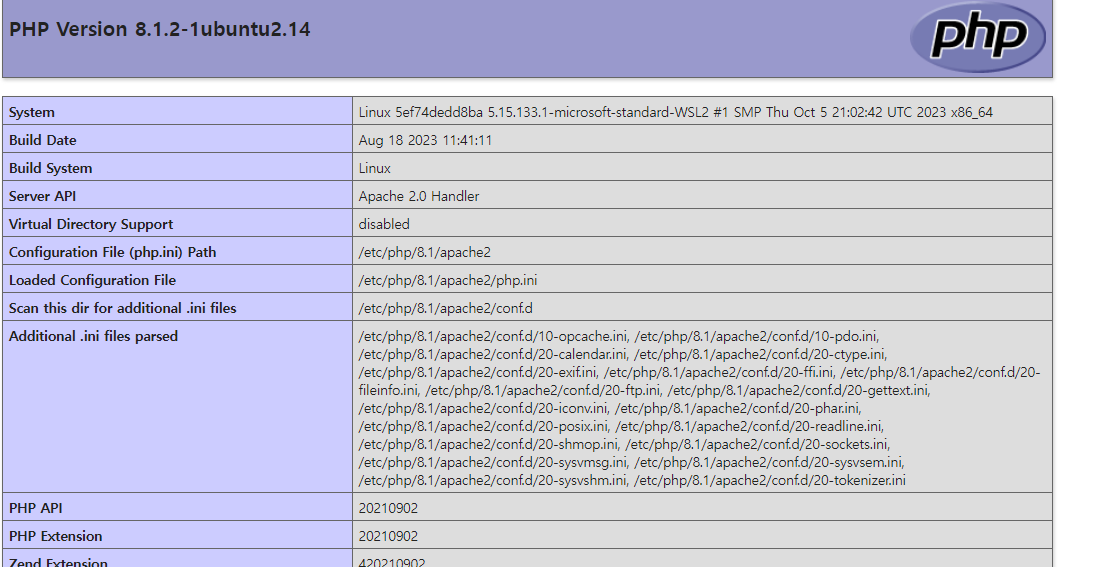Image resolution: width=1097 pixels, height=567 pixels.
Task: Click the Server API label
Action: pos(43,196)
